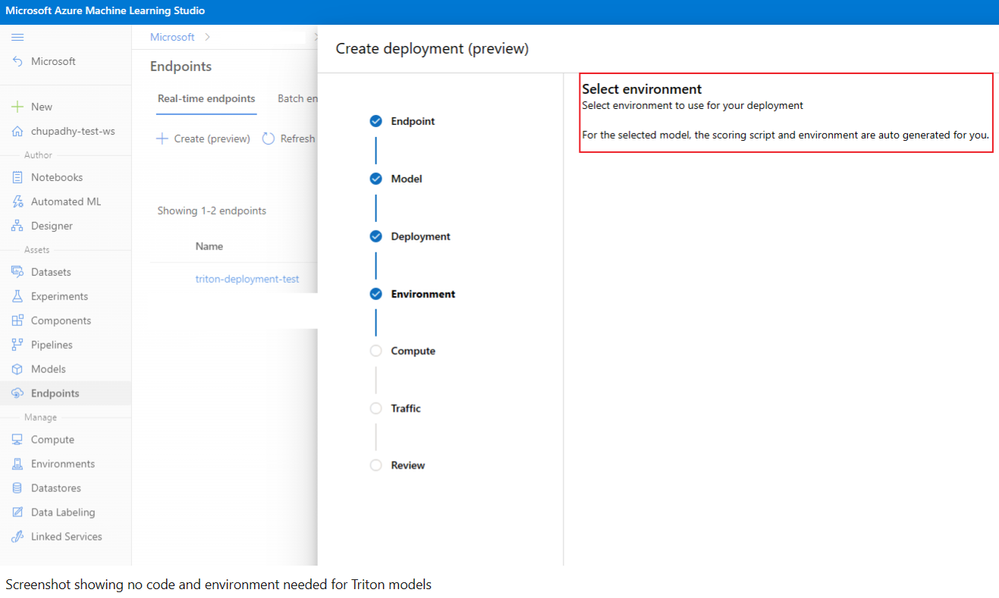999x598 pixels.
Task: Click the Refresh circular arrow icon
Action: pyautogui.click(x=268, y=138)
